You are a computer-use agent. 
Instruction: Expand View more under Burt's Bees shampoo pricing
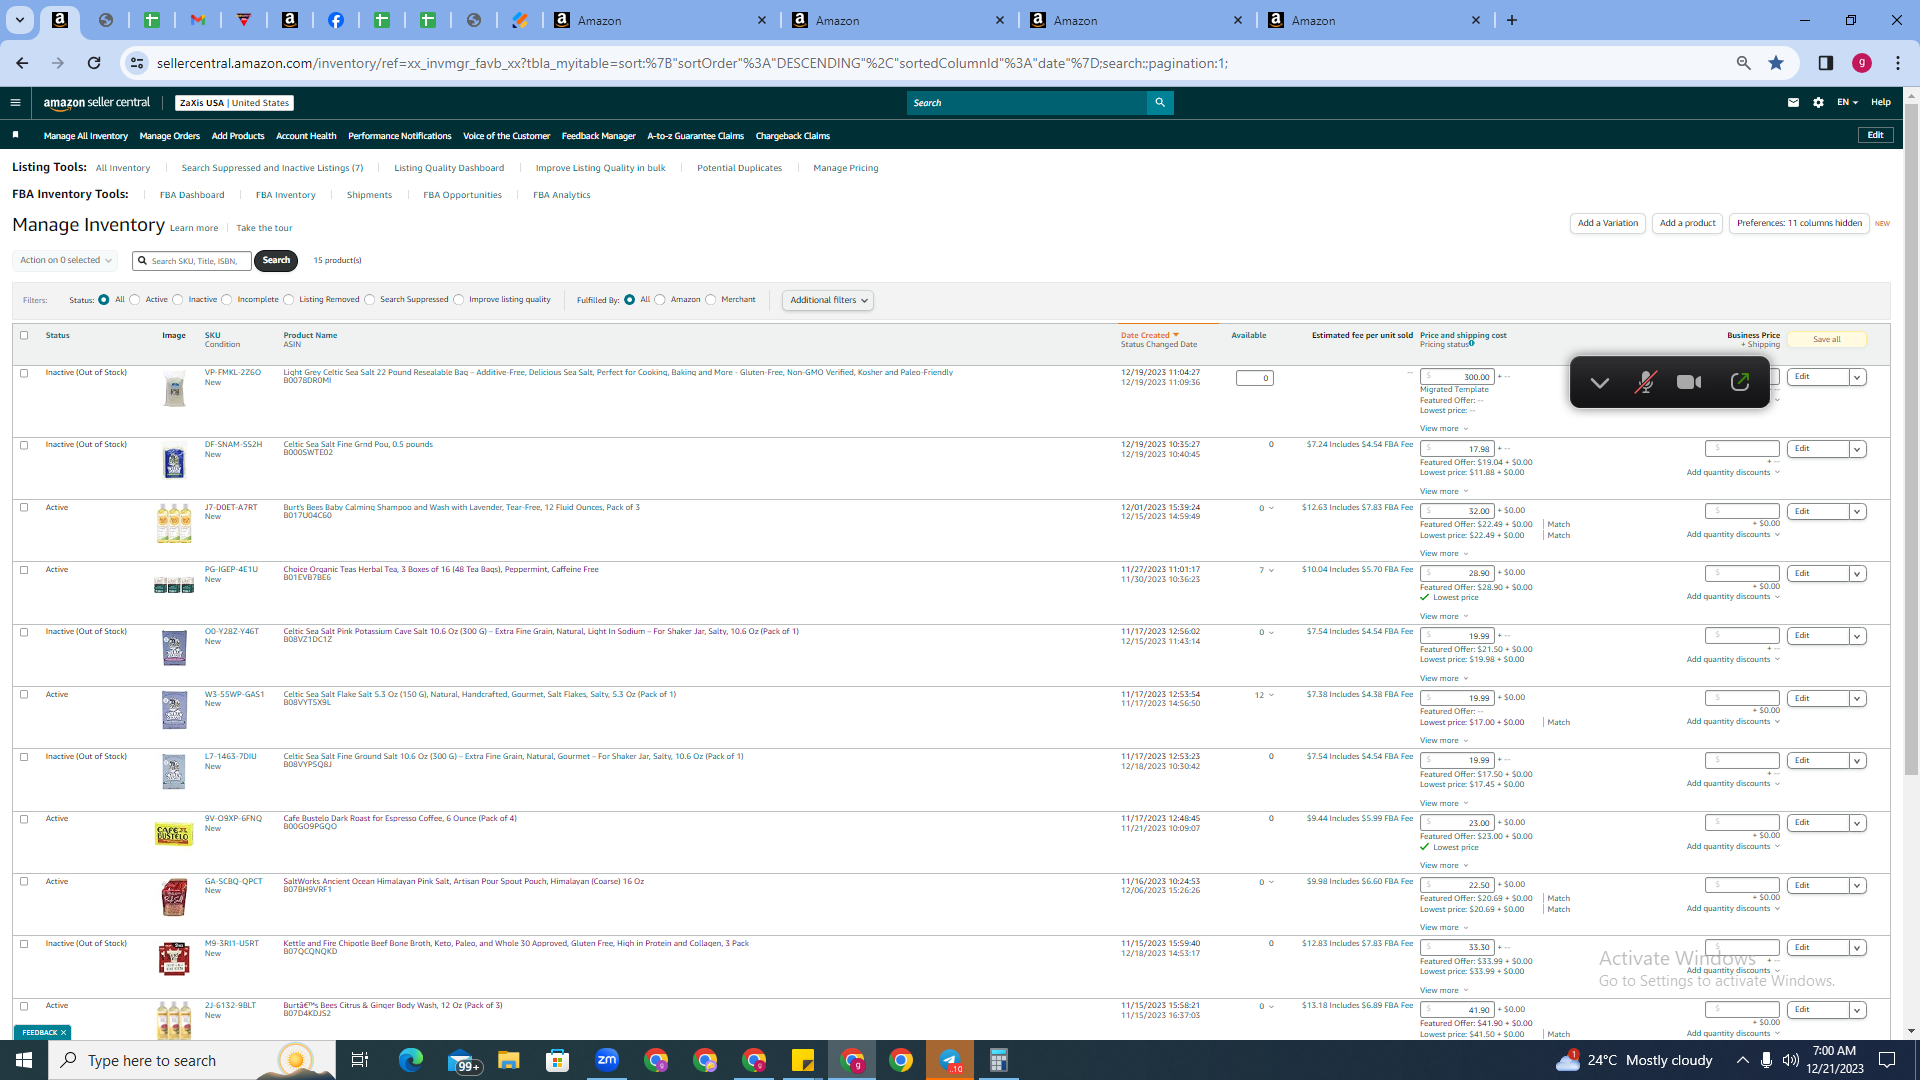pos(1444,554)
